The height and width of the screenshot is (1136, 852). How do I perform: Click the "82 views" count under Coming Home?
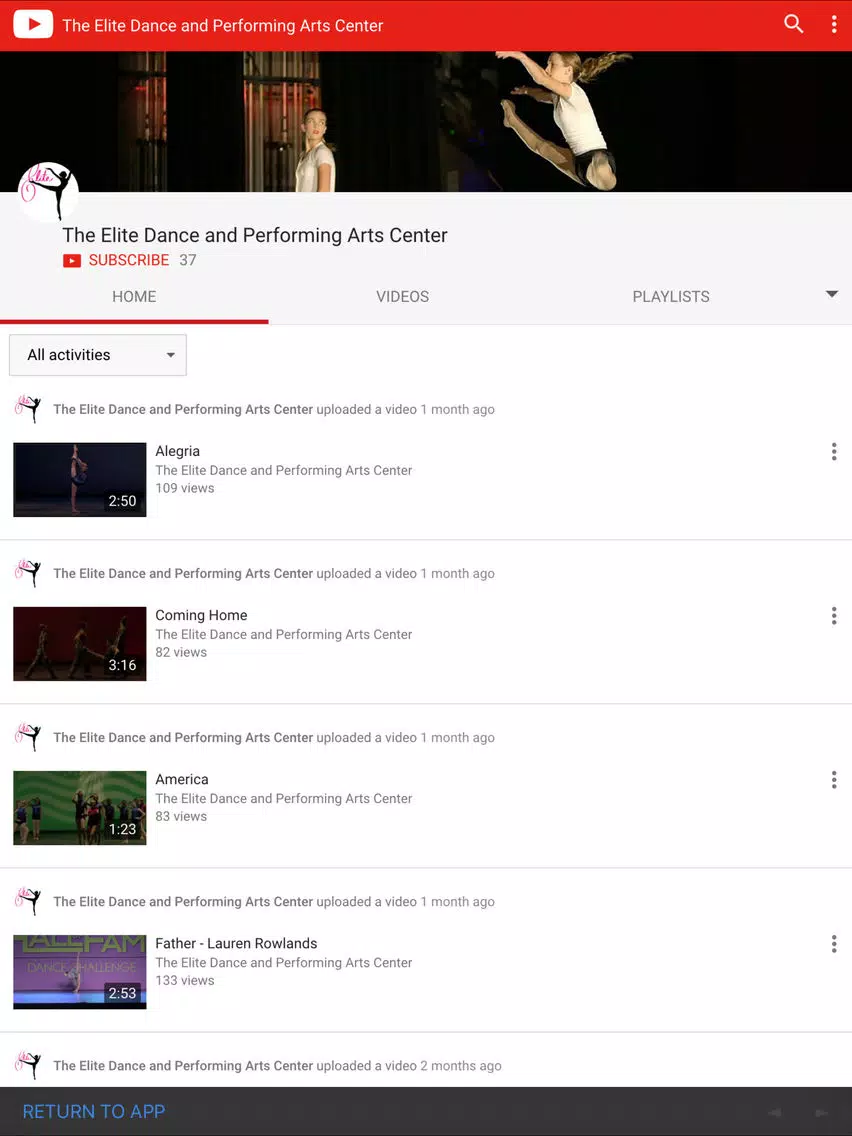pos(181,652)
